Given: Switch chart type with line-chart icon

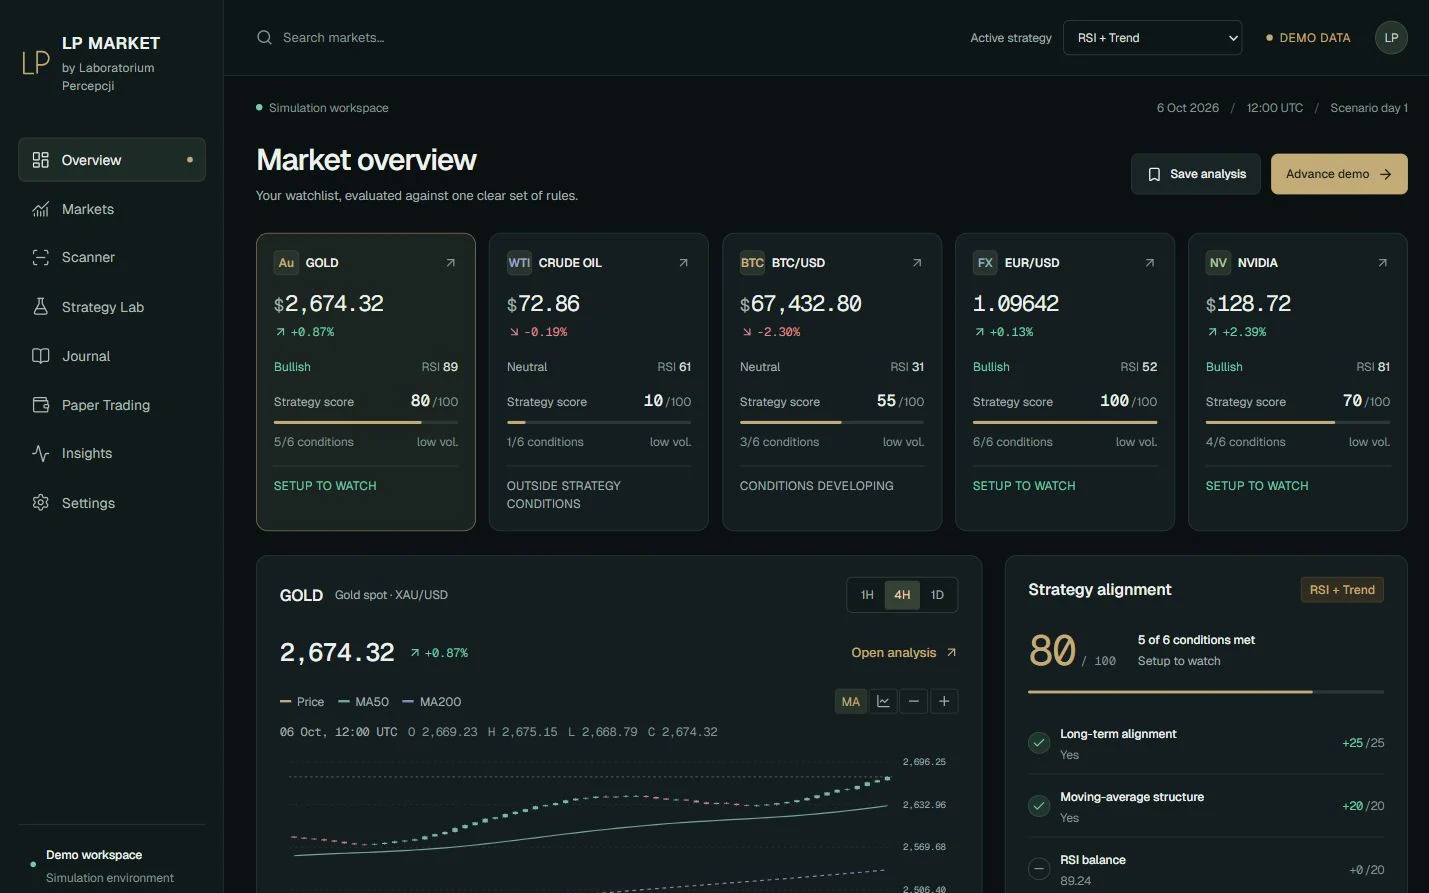Looking at the screenshot, I should tap(883, 701).
